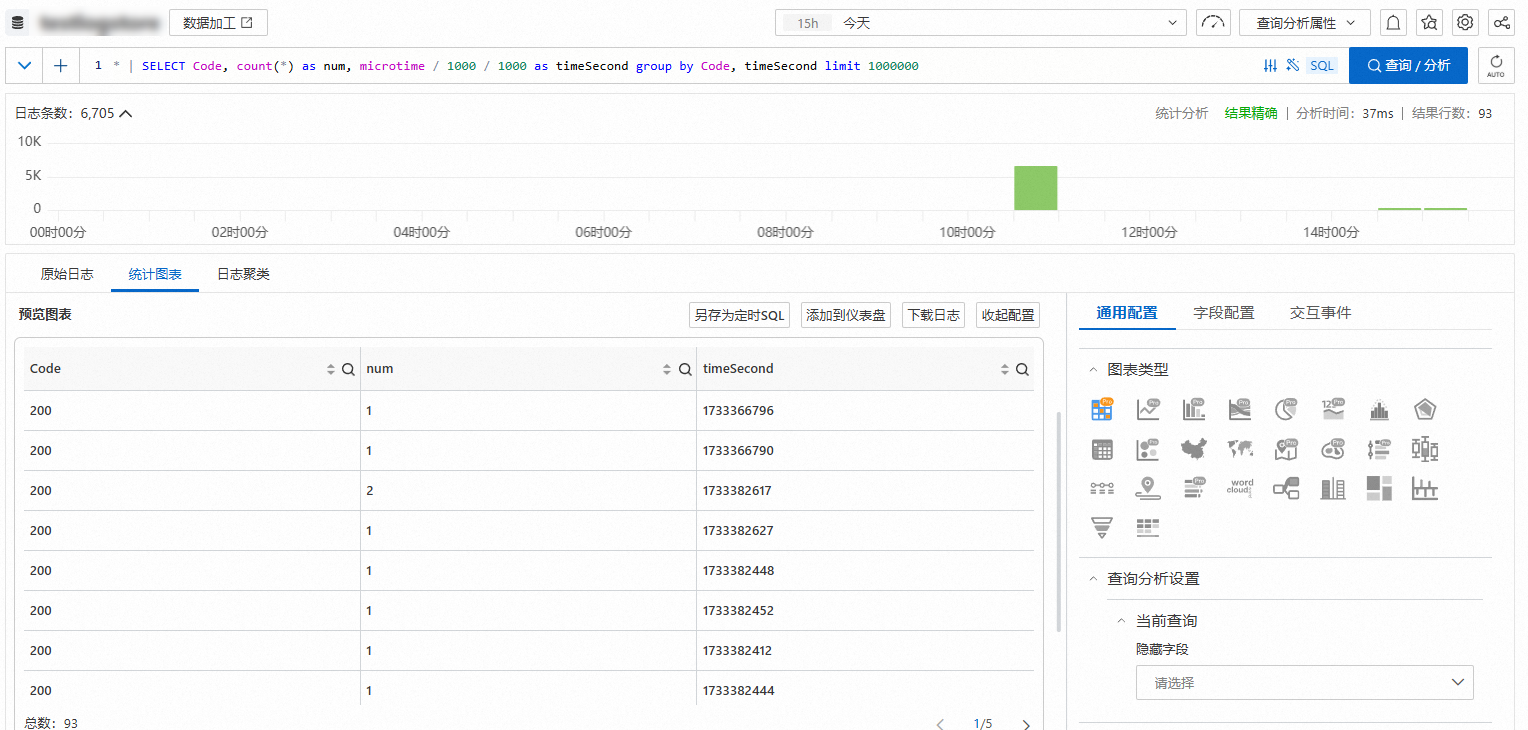The width and height of the screenshot is (1528, 730).
Task: Click 另存为定时SQL button
Action: coord(740,315)
